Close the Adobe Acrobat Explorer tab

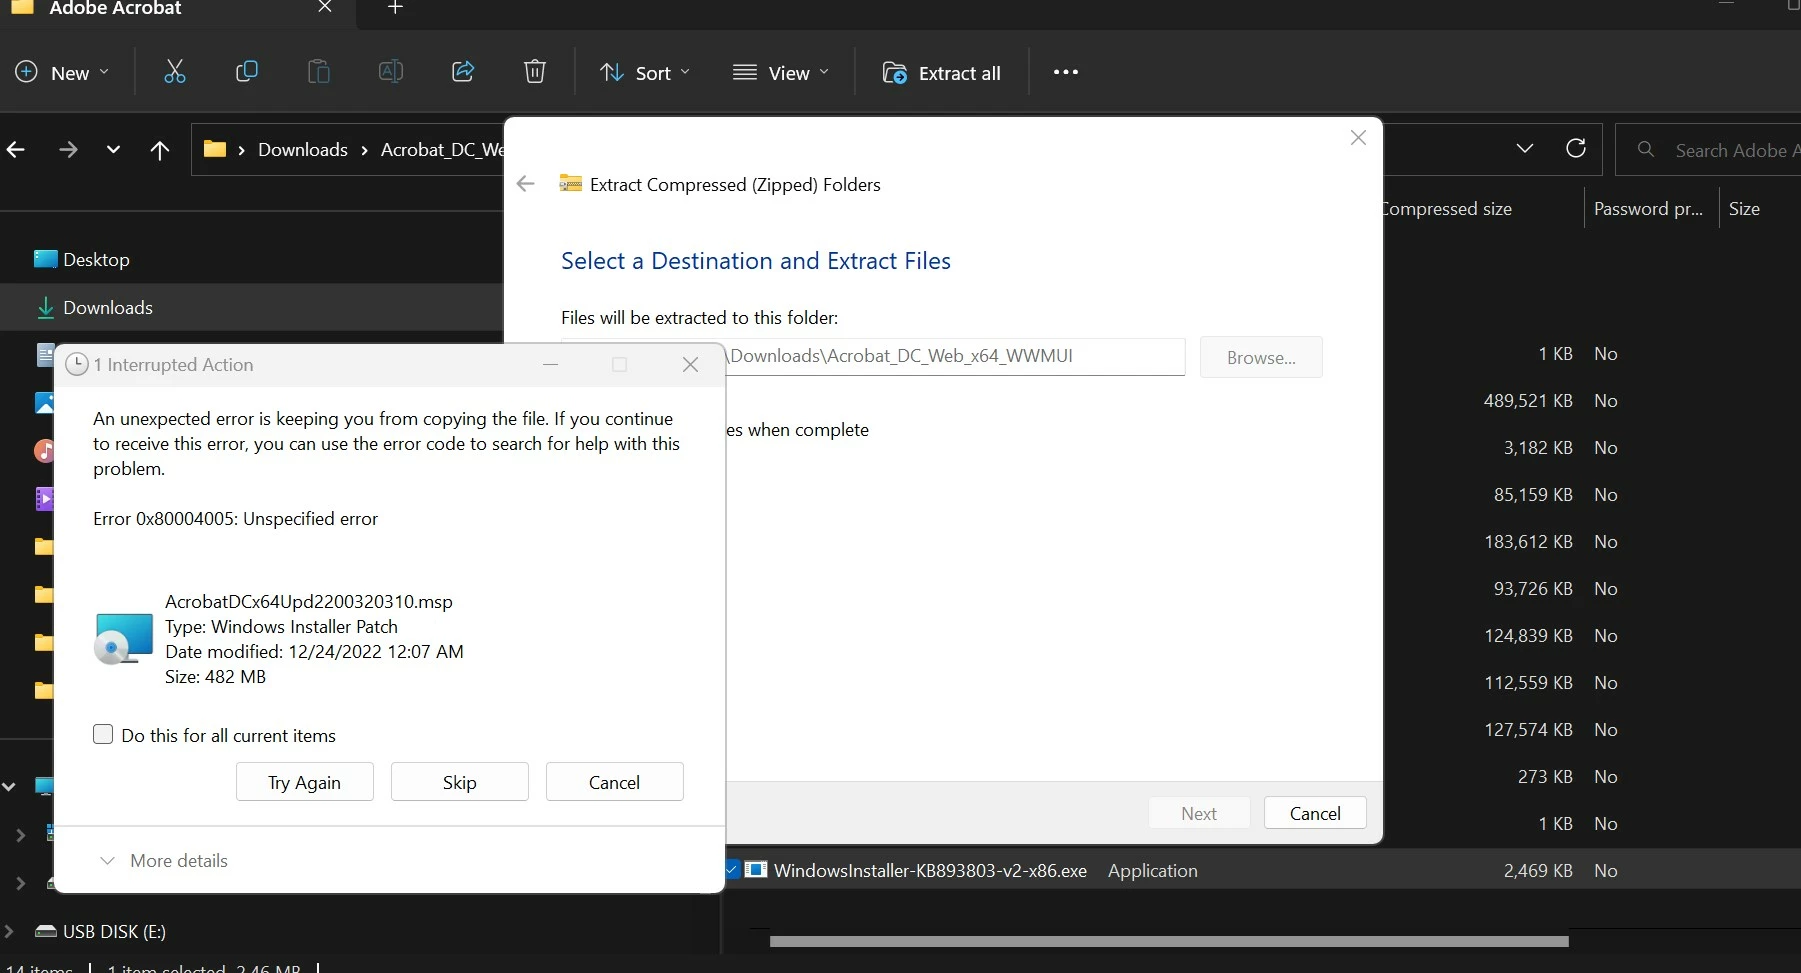click(x=325, y=8)
